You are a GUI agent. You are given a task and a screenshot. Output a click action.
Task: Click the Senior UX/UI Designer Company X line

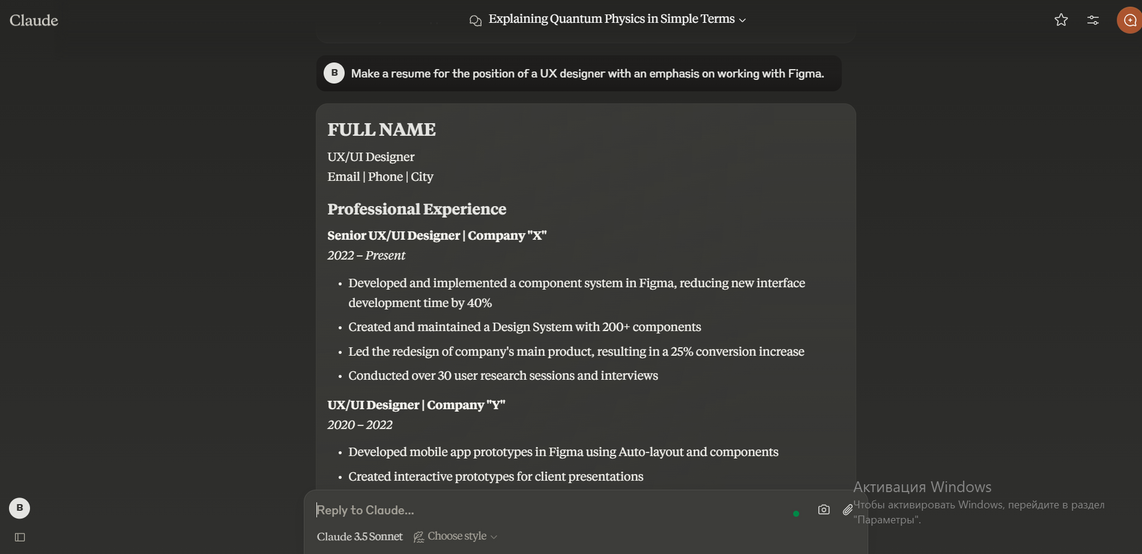[x=437, y=236]
